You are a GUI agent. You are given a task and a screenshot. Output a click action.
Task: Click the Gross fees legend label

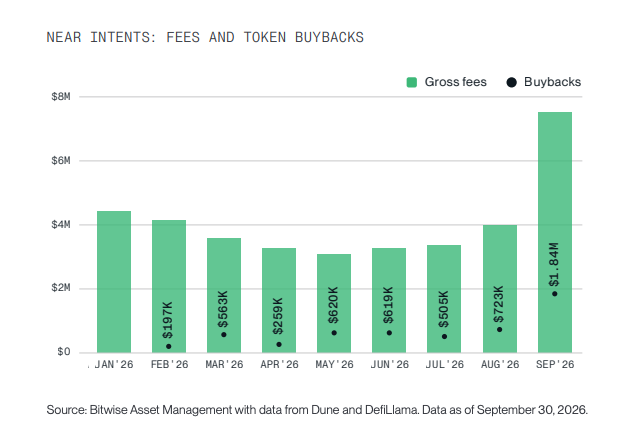[455, 82]
